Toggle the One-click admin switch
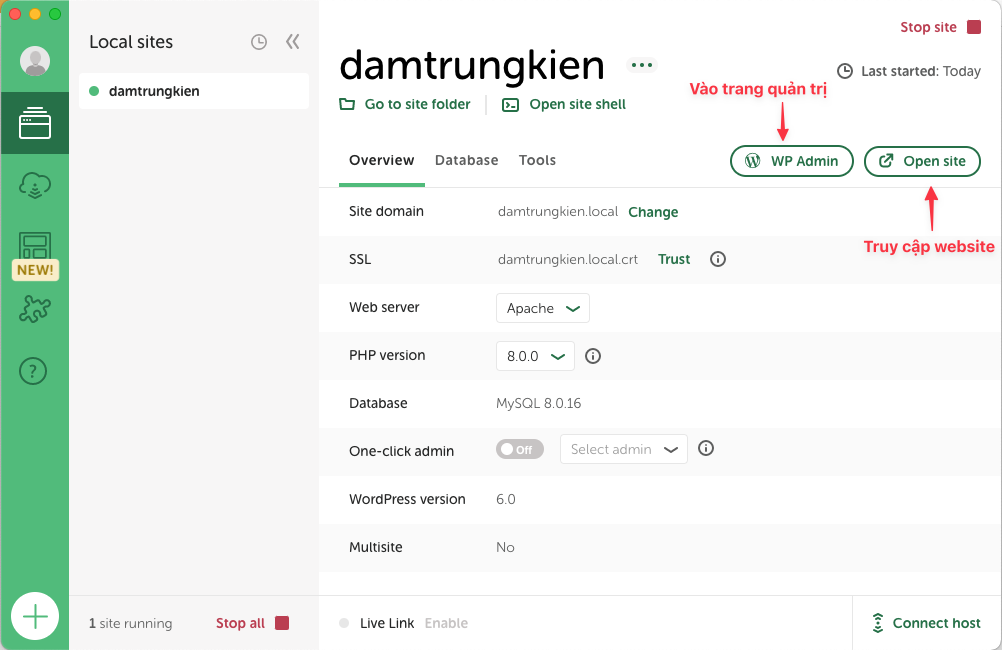 (x=520, y=449)
